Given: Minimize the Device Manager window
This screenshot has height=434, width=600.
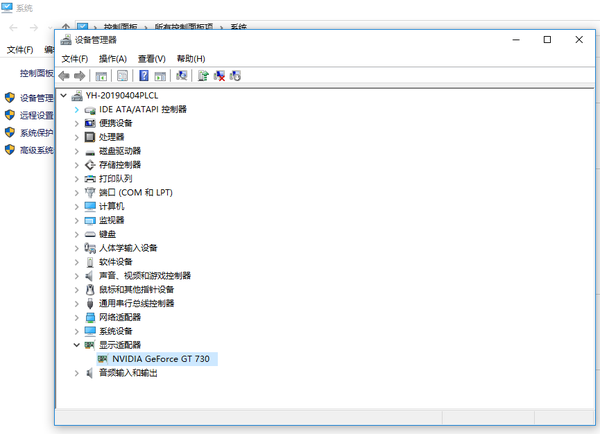Looking at the screenshot, I should pyautogui.click(x=516, y=40).
